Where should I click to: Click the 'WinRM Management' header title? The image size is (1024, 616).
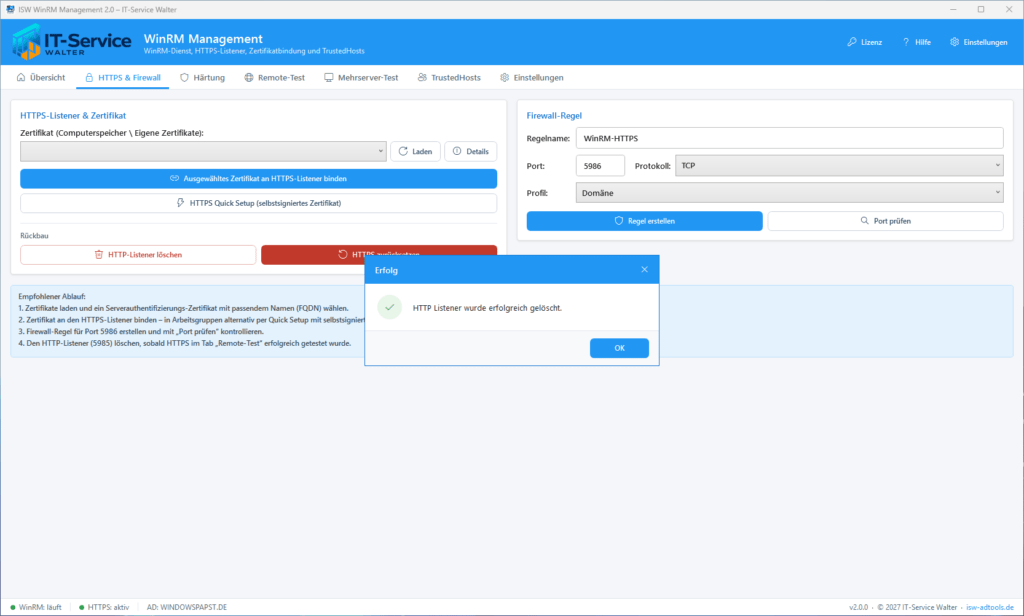(x=203, y=39)
